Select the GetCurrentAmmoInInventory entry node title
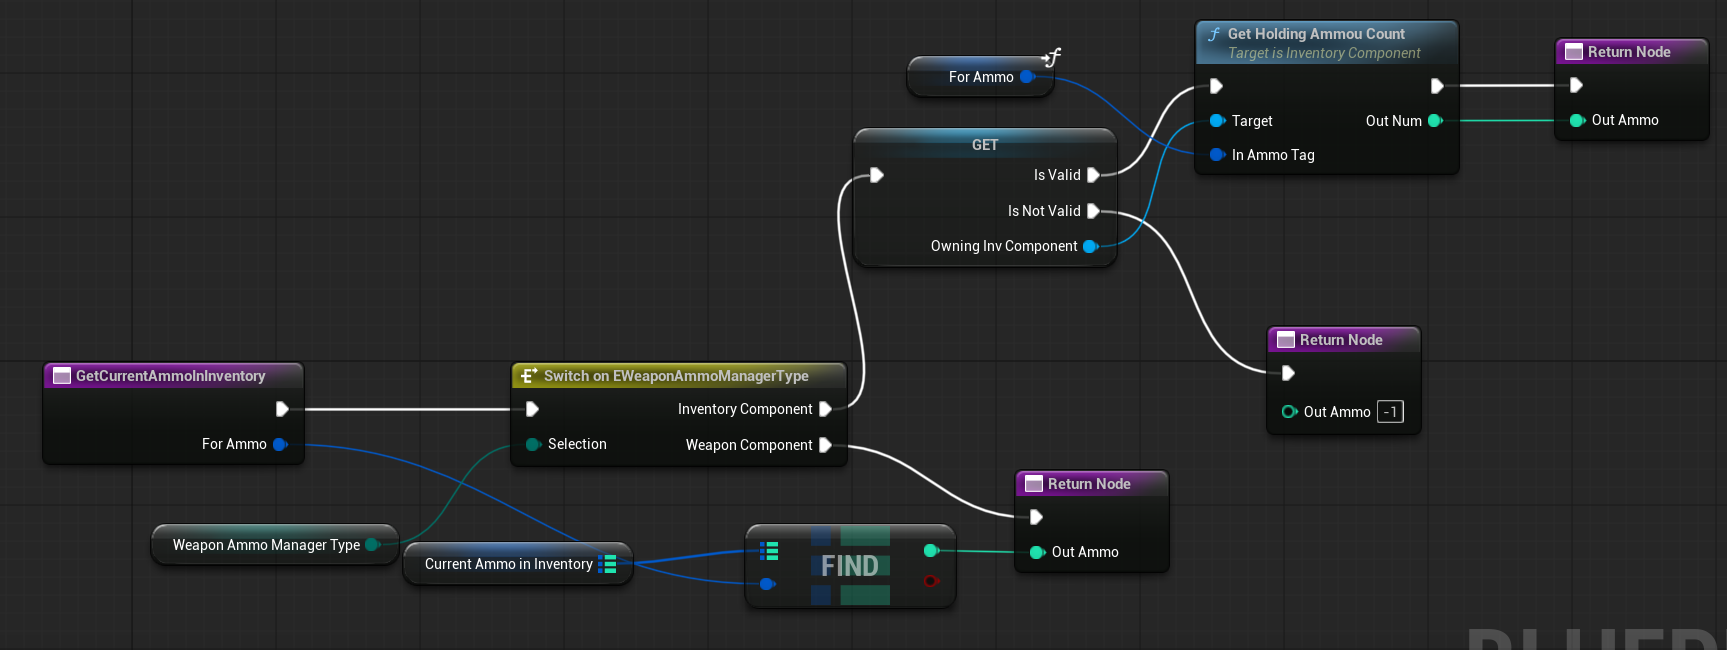Viewport: 1727px width, 650px height. 170,376
